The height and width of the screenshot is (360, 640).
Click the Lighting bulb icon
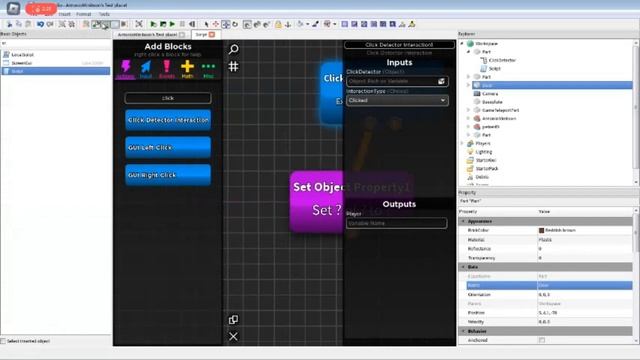click(x=470, y=151)
